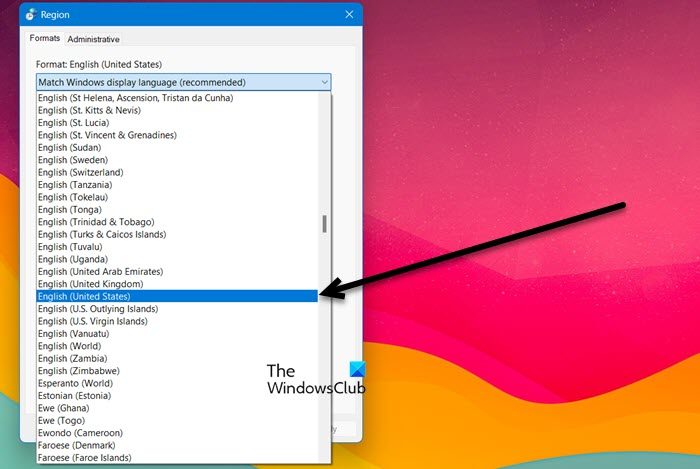
Task: Select English (Zimbabwe) entry
Action: click(177, 371)
